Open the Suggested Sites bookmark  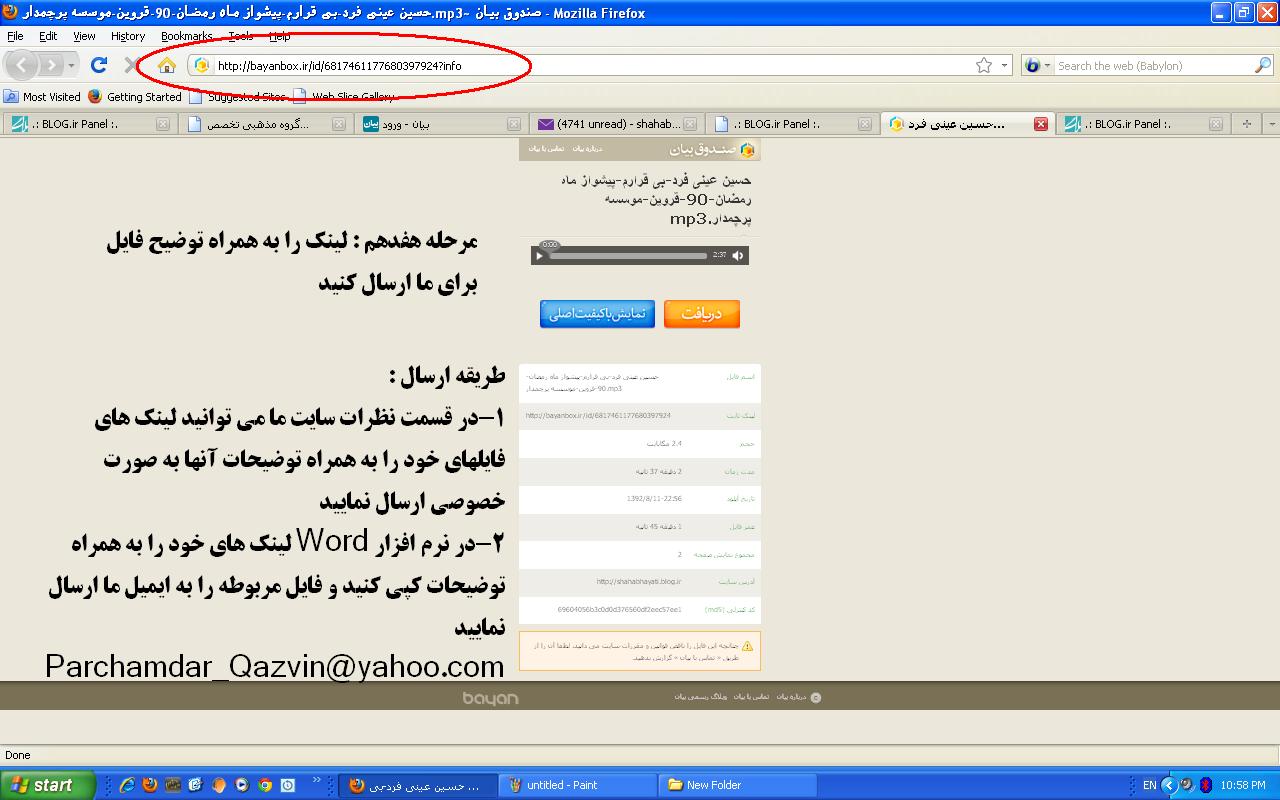click(238, 97)
